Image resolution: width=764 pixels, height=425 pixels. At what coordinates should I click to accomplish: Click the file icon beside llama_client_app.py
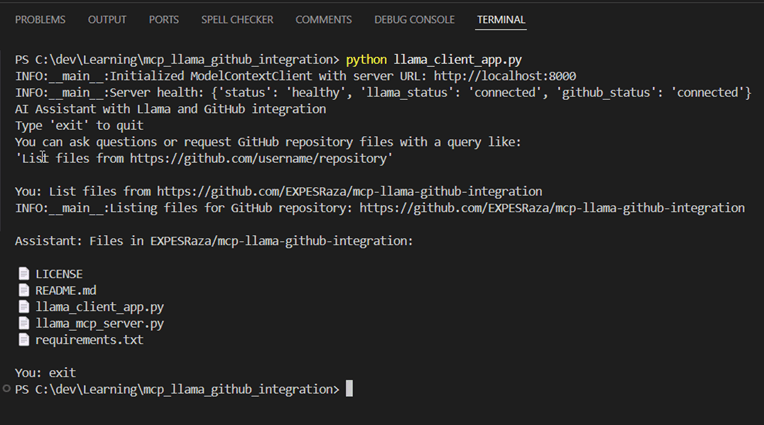click(x=23, y=307)
